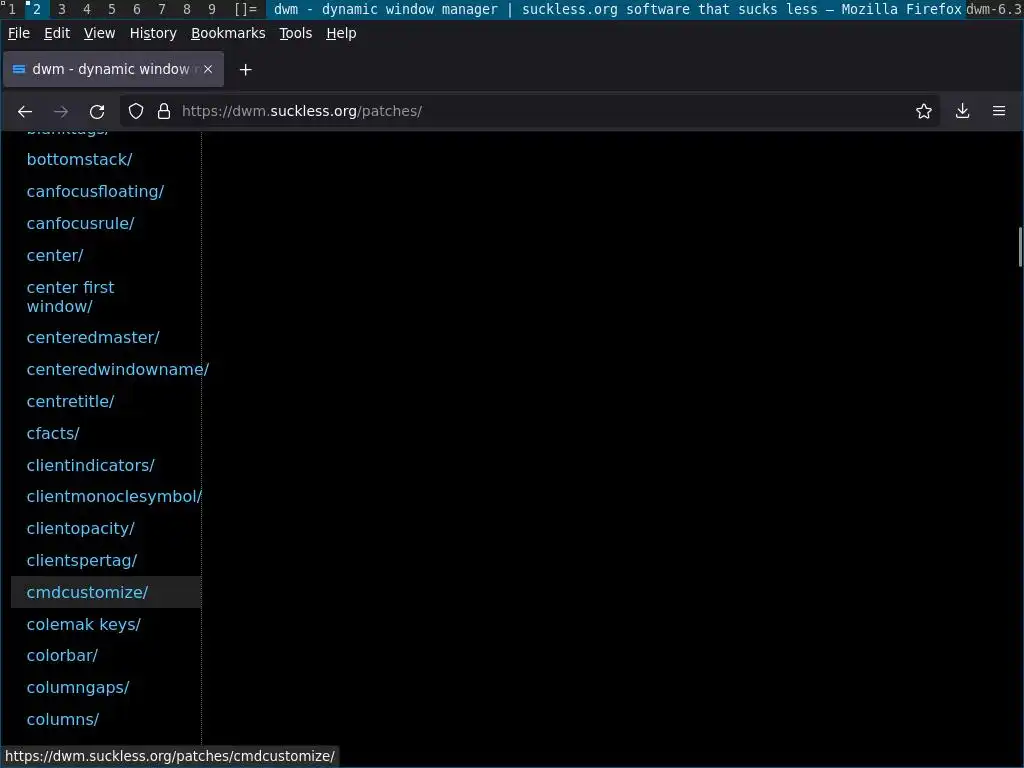The width and height of the screenshot is (1024, 768).
Task: Open a new tab with plus button
Action: [x=246, y=69]
